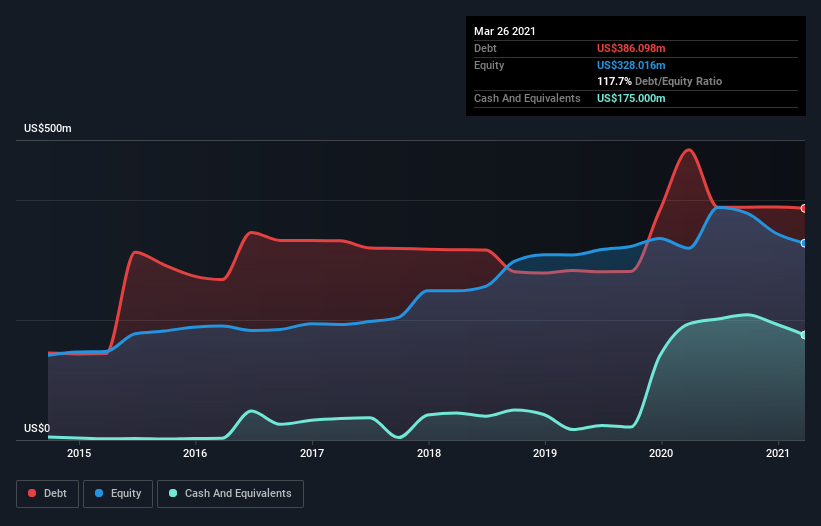Click the blue Equity legend dot
821x526 pixels.
click(99, 493)
